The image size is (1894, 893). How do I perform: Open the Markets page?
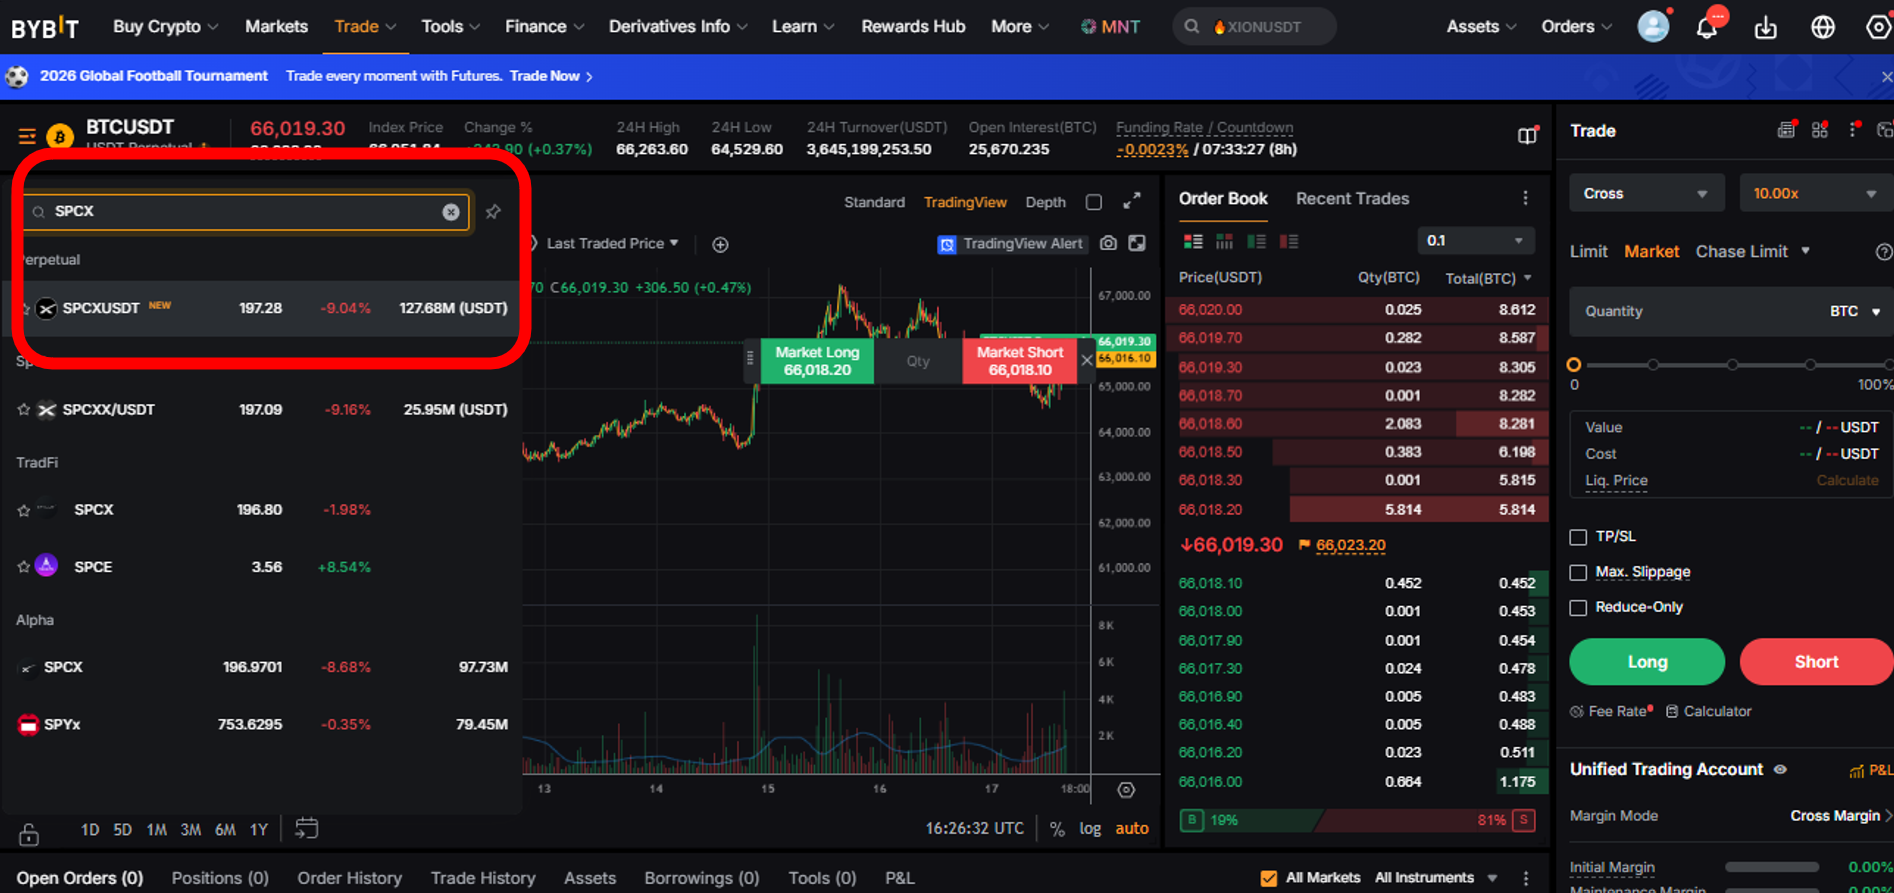276,27
